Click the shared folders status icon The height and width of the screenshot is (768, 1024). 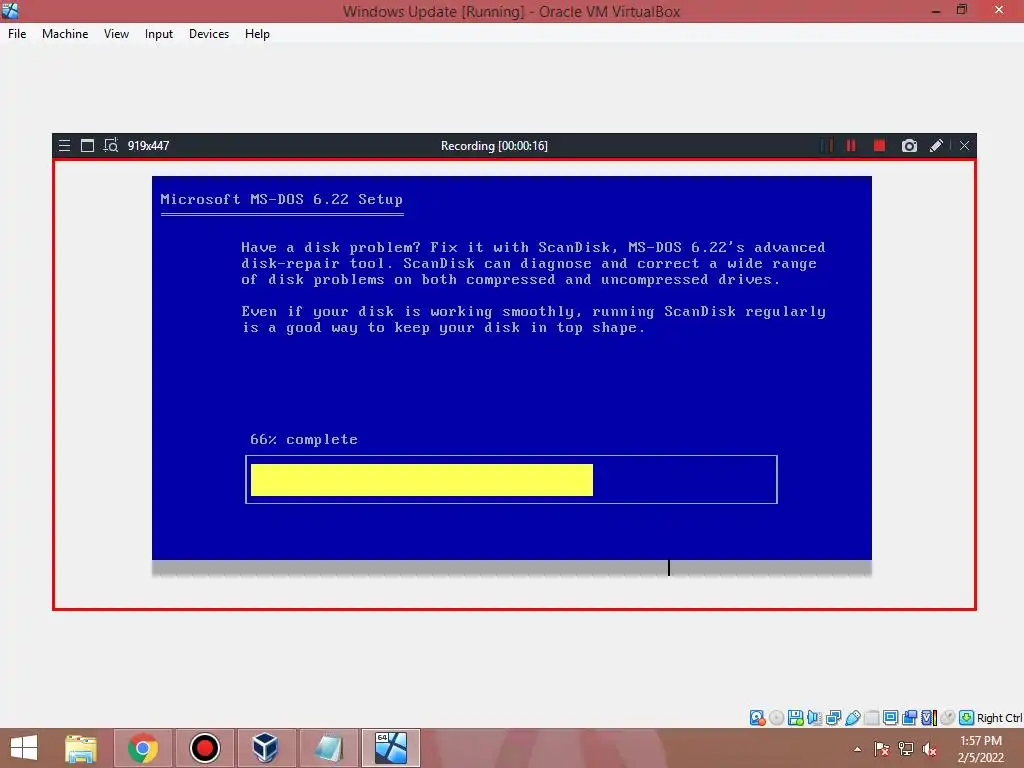click(871, 718)
